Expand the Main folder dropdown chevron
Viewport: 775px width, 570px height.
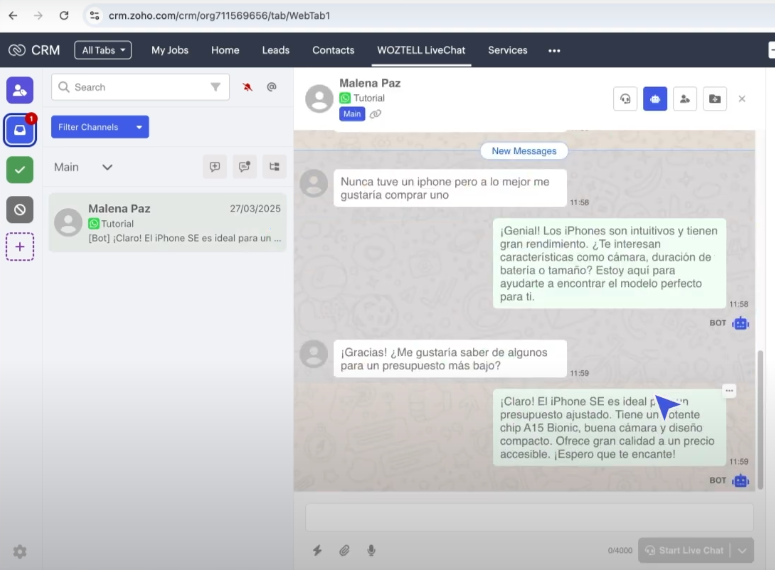pyautogui.click(x=107, y=167)
